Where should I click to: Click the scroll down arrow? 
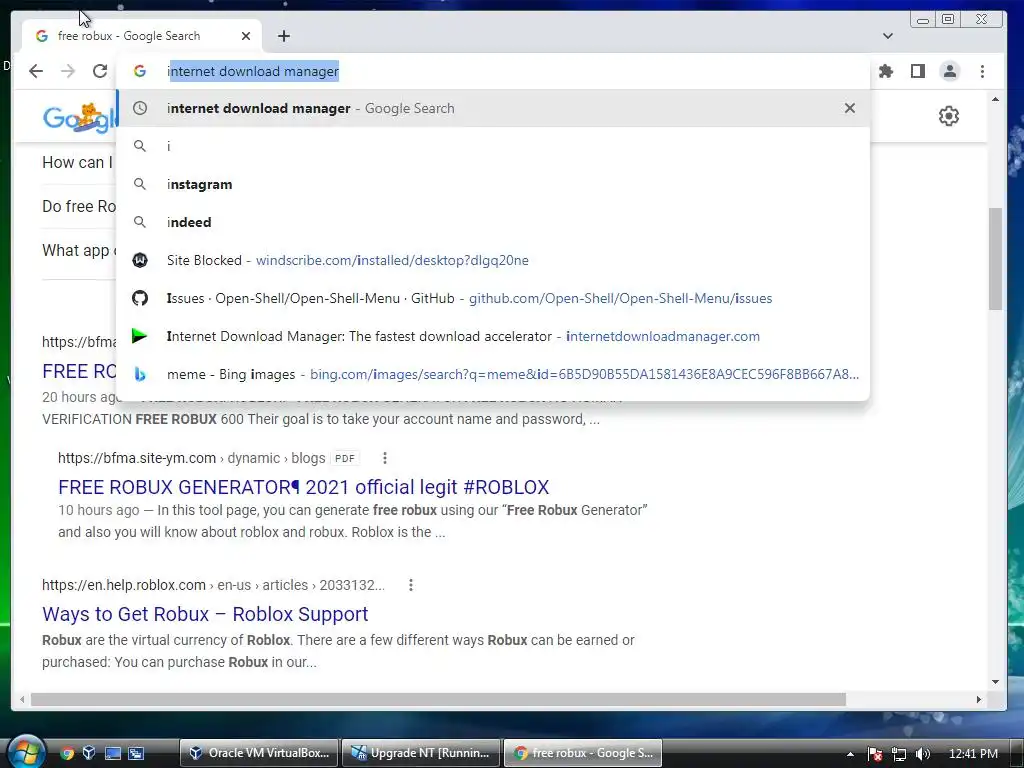[995, 682]
